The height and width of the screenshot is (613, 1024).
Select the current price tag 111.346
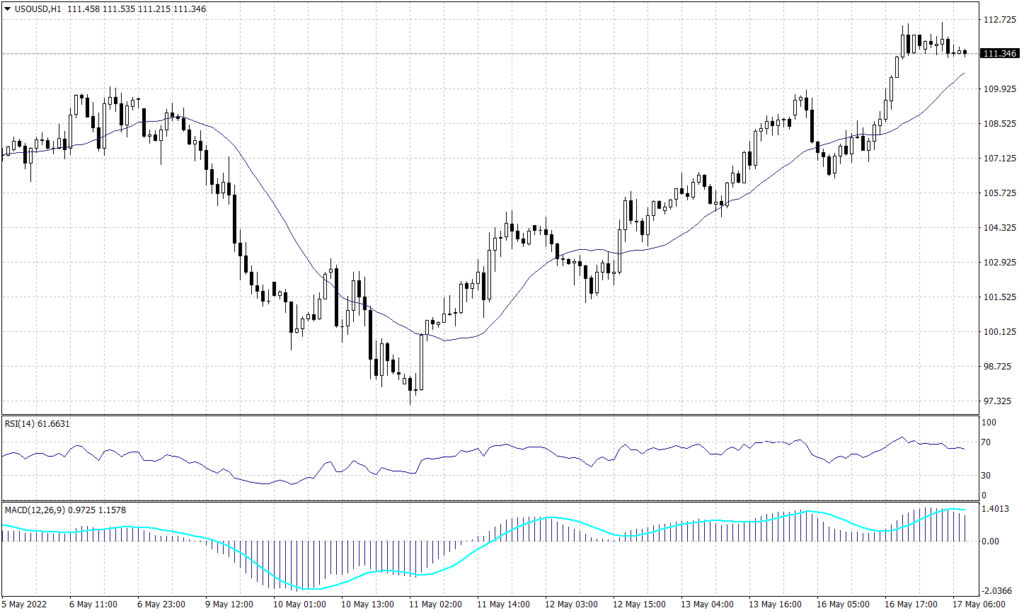(x=1000, y=53)
